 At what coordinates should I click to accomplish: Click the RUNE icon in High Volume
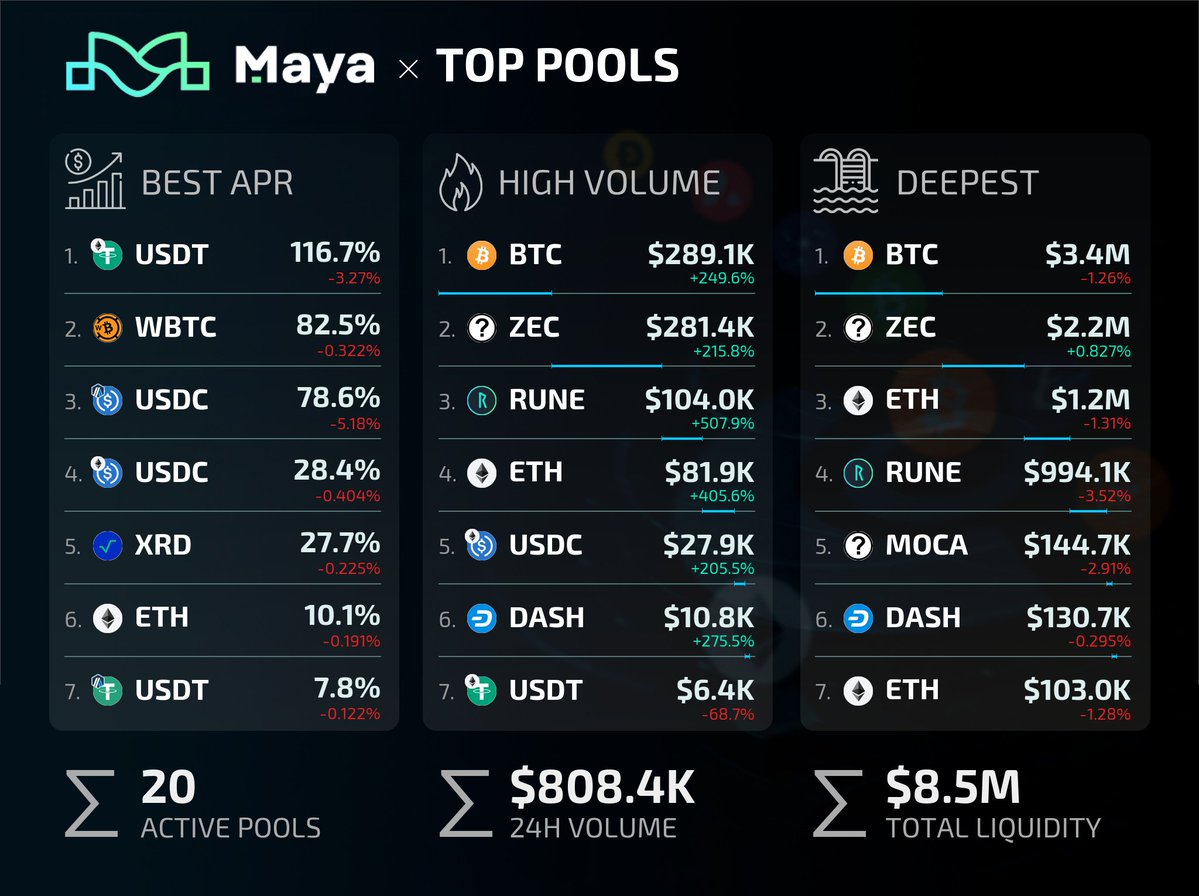[x=481, y=400]
